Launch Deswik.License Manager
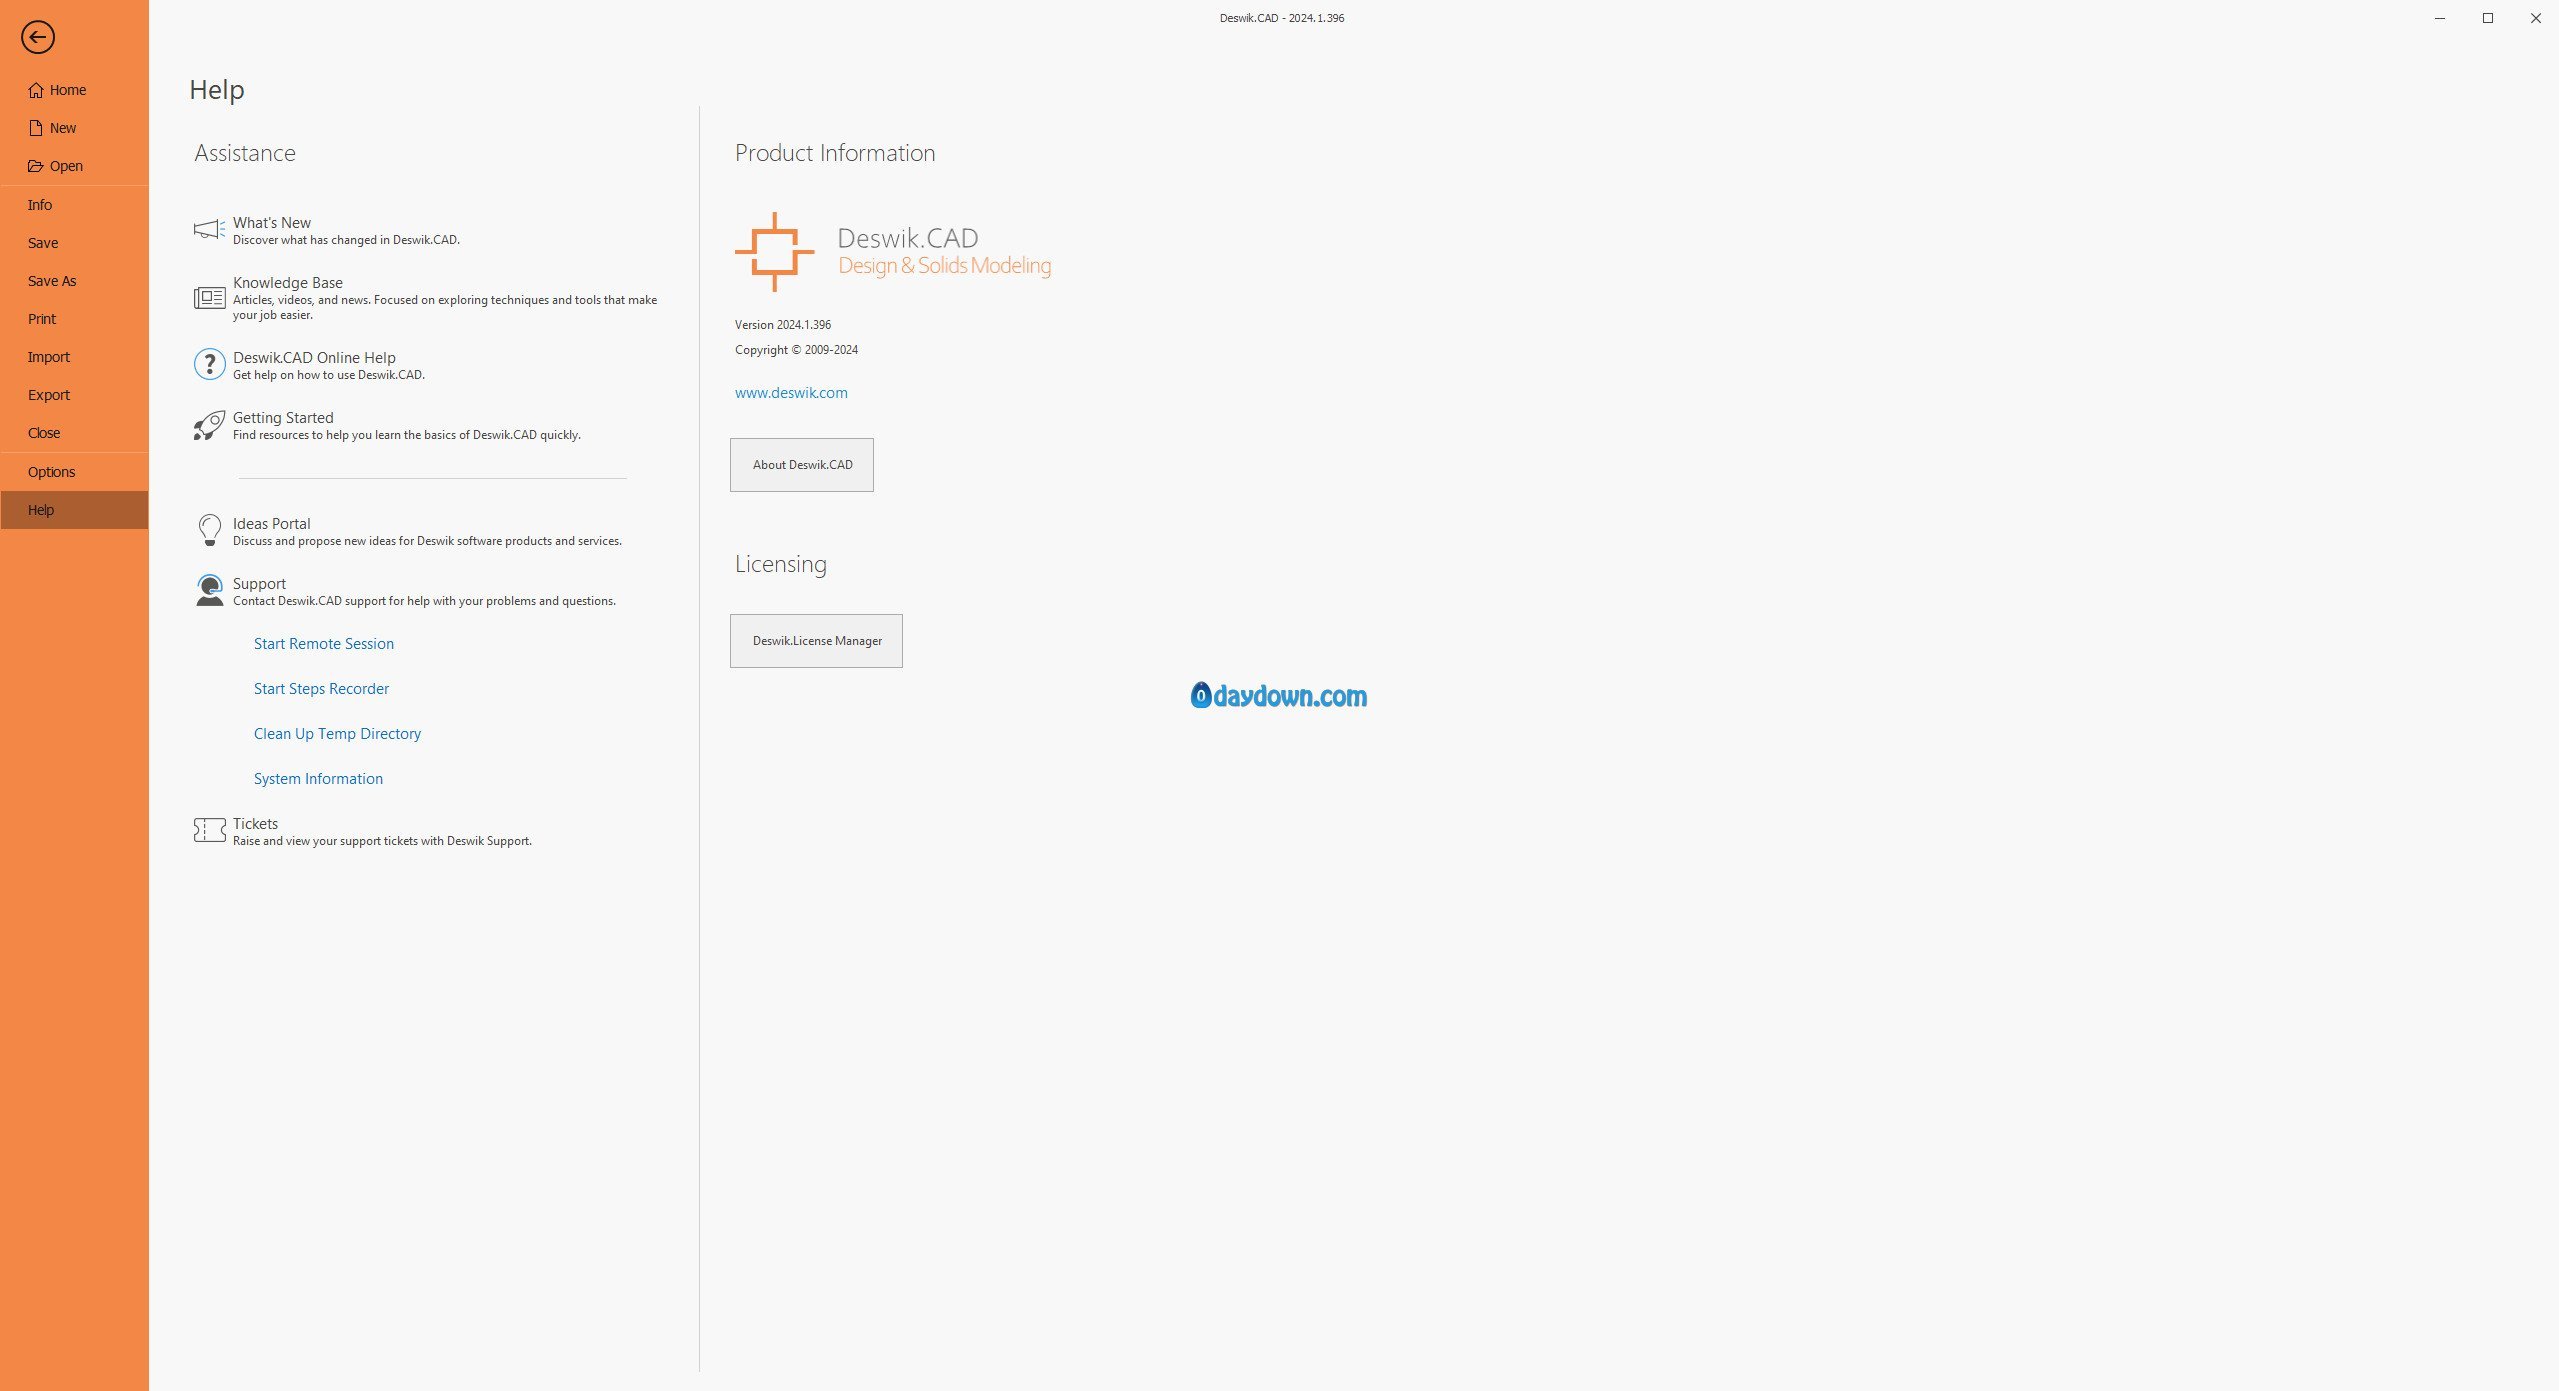 [816, 641]
